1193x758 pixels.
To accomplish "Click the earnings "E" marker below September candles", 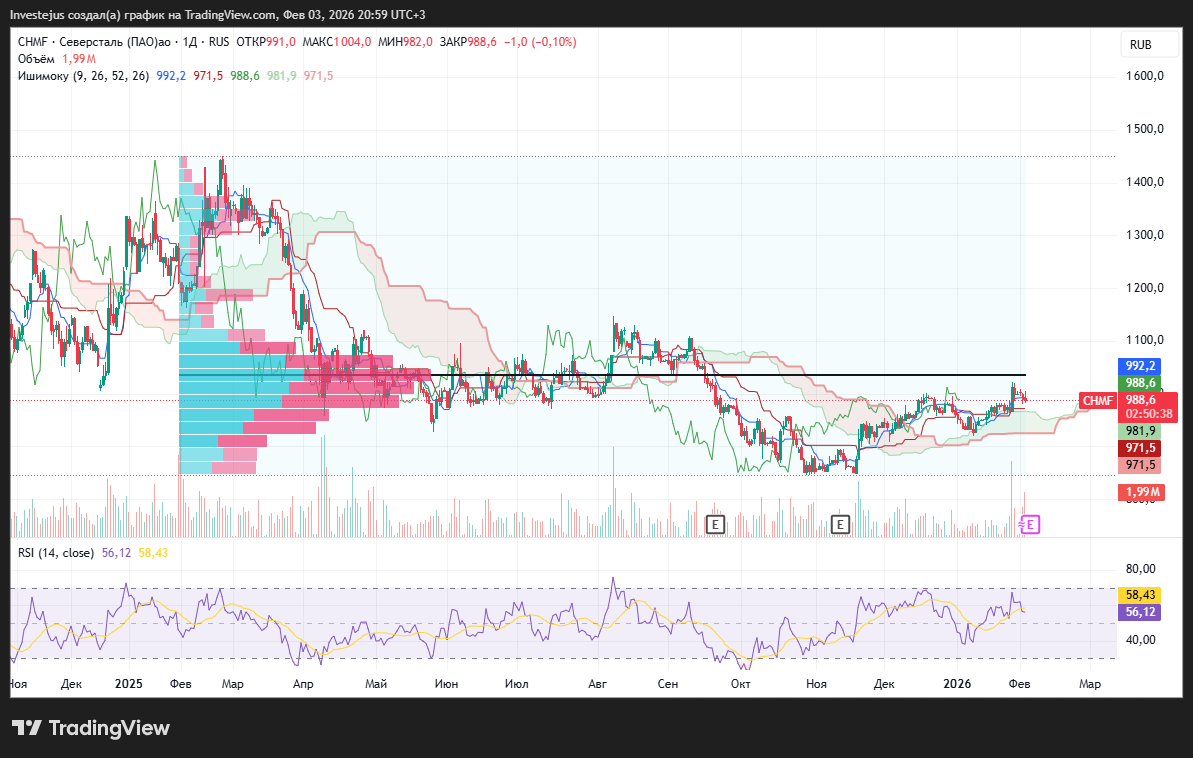I will (x=715, y=524).
